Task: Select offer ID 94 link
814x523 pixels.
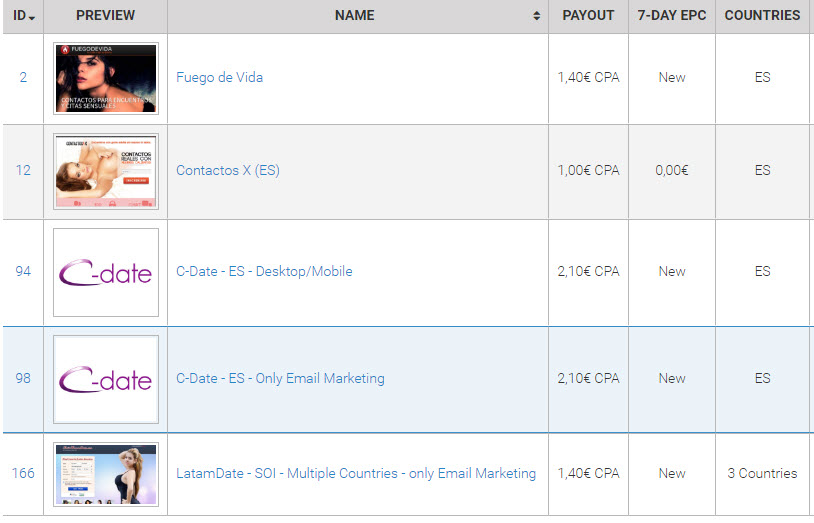Action: coord(23,271)
